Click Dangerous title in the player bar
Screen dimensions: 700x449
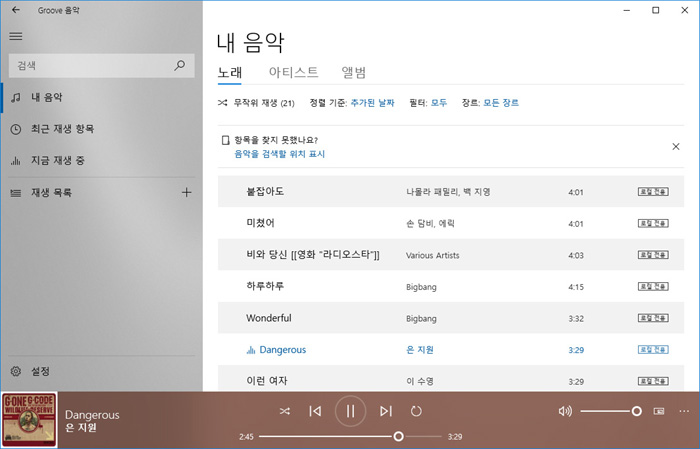point(92,415)
